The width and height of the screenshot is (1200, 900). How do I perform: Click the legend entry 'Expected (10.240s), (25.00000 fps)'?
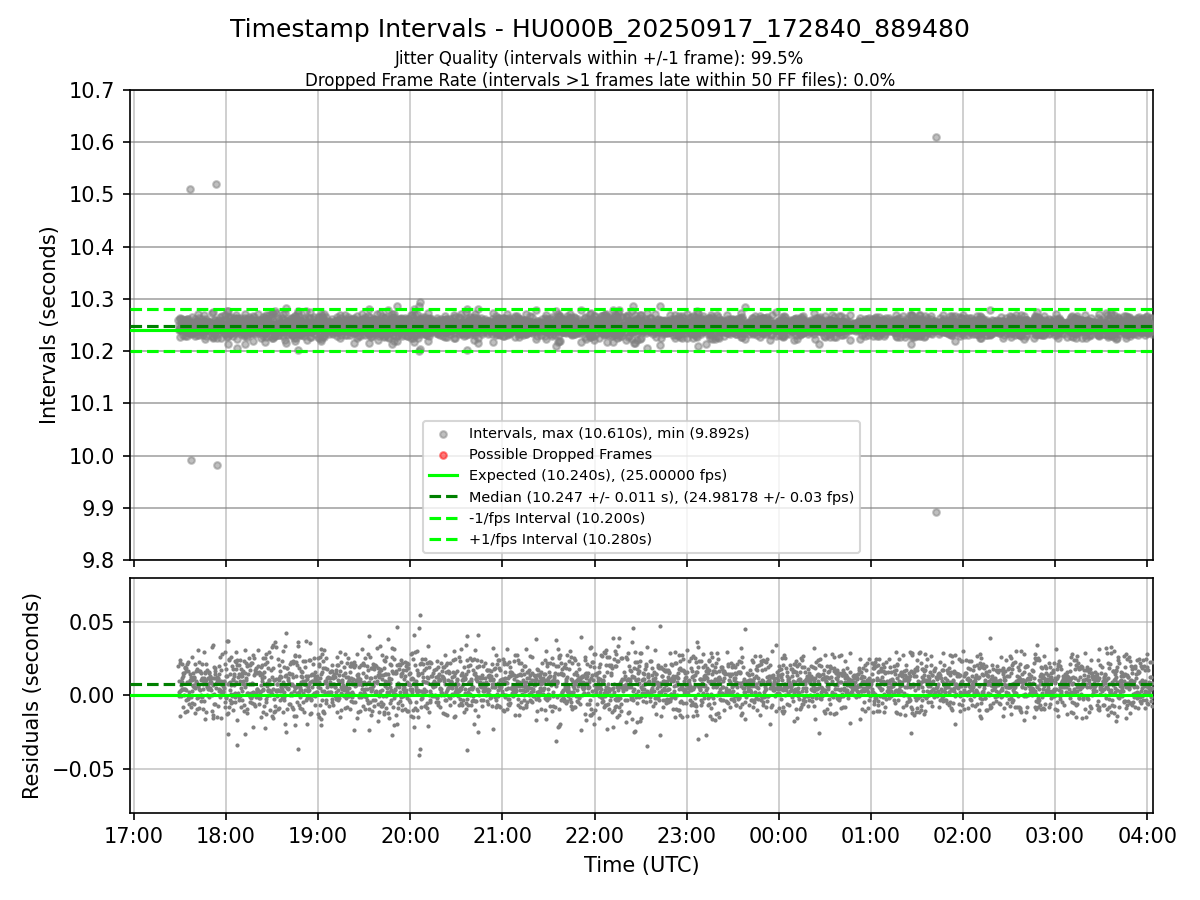click(598, 475)
